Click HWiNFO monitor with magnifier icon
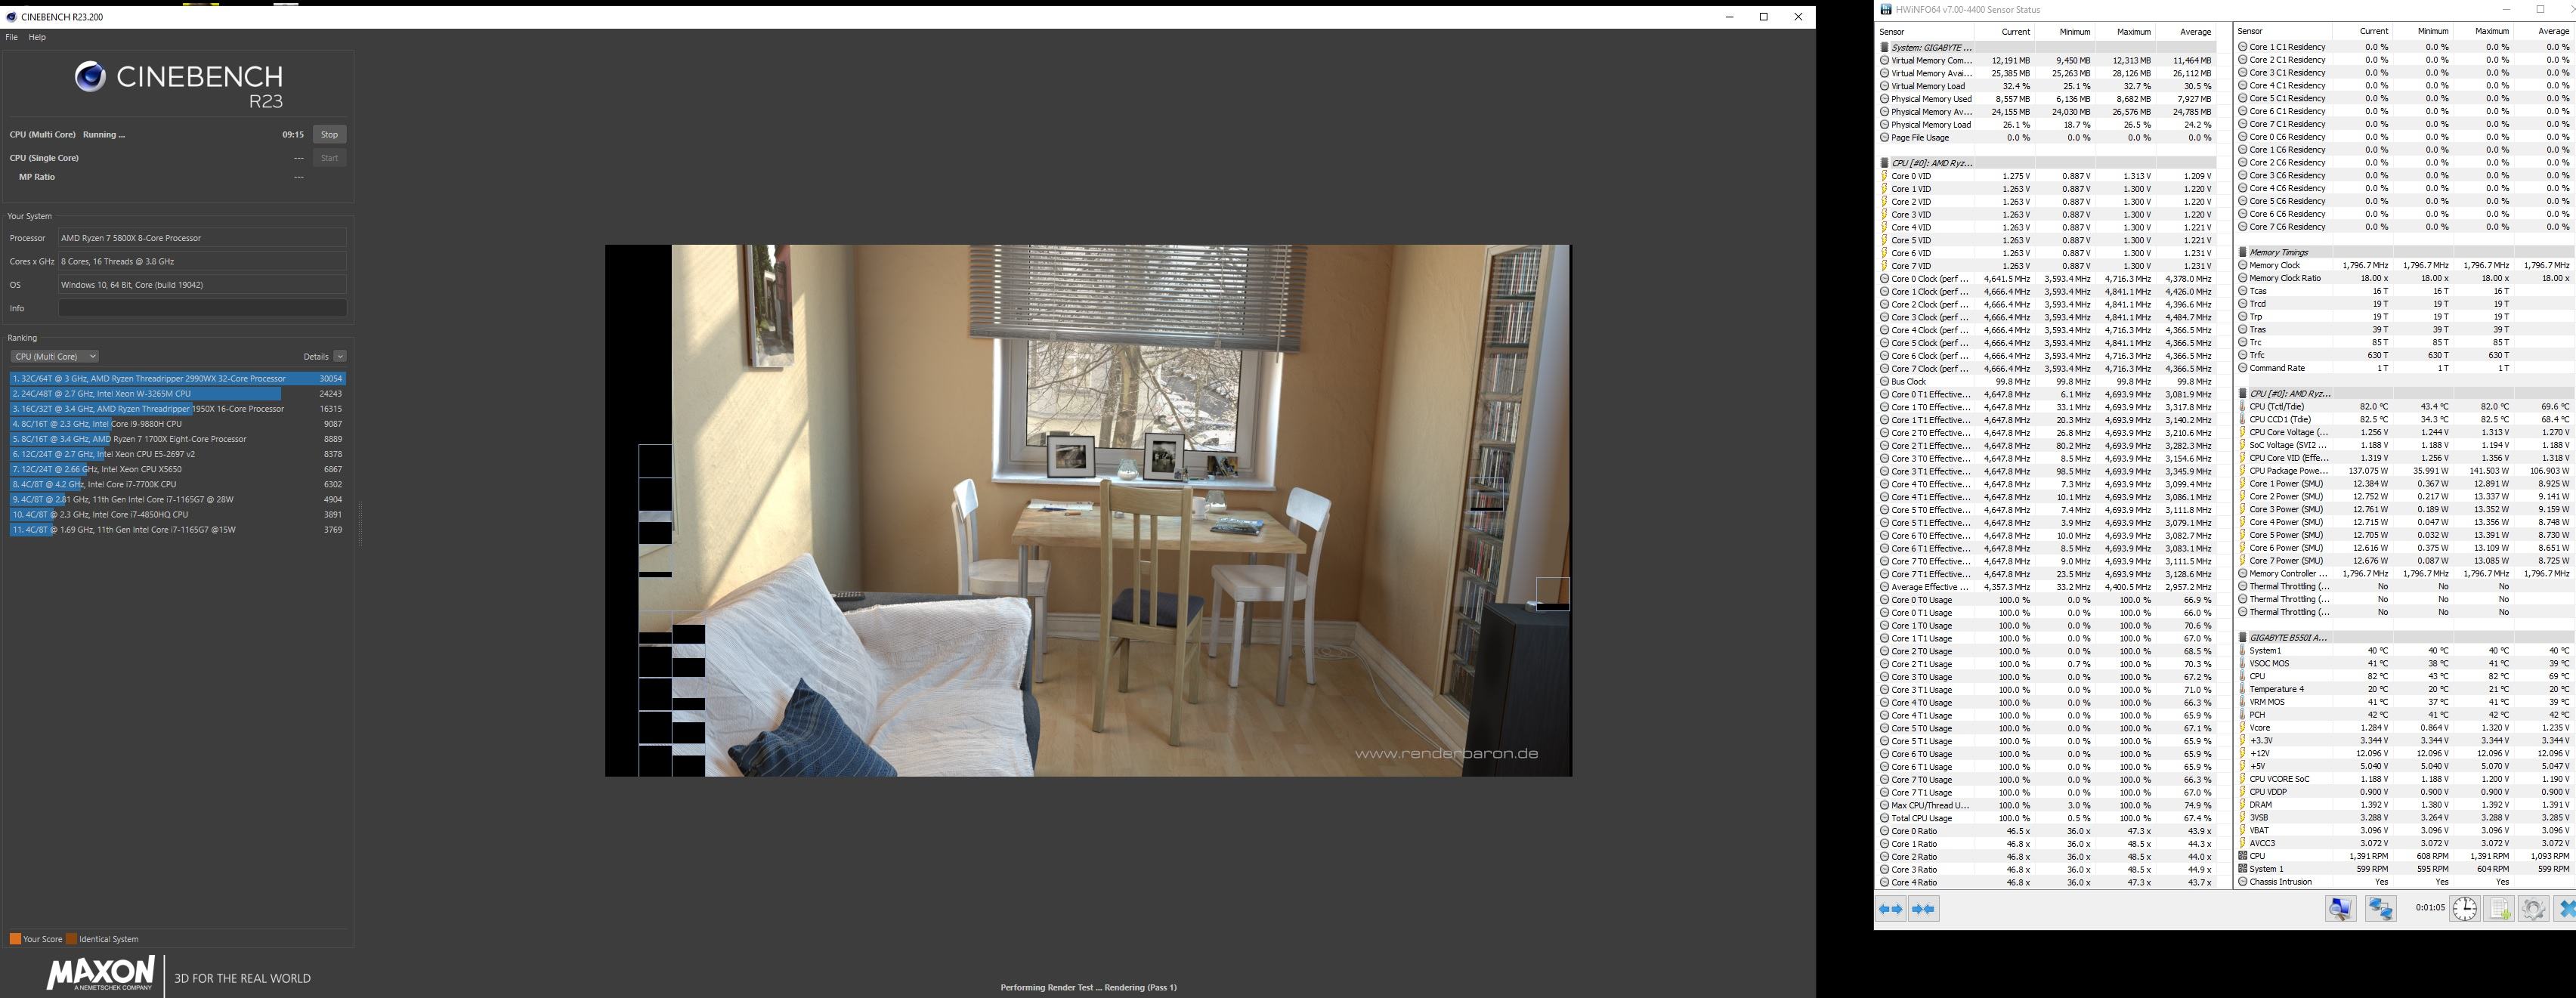 coord(2341,909)
